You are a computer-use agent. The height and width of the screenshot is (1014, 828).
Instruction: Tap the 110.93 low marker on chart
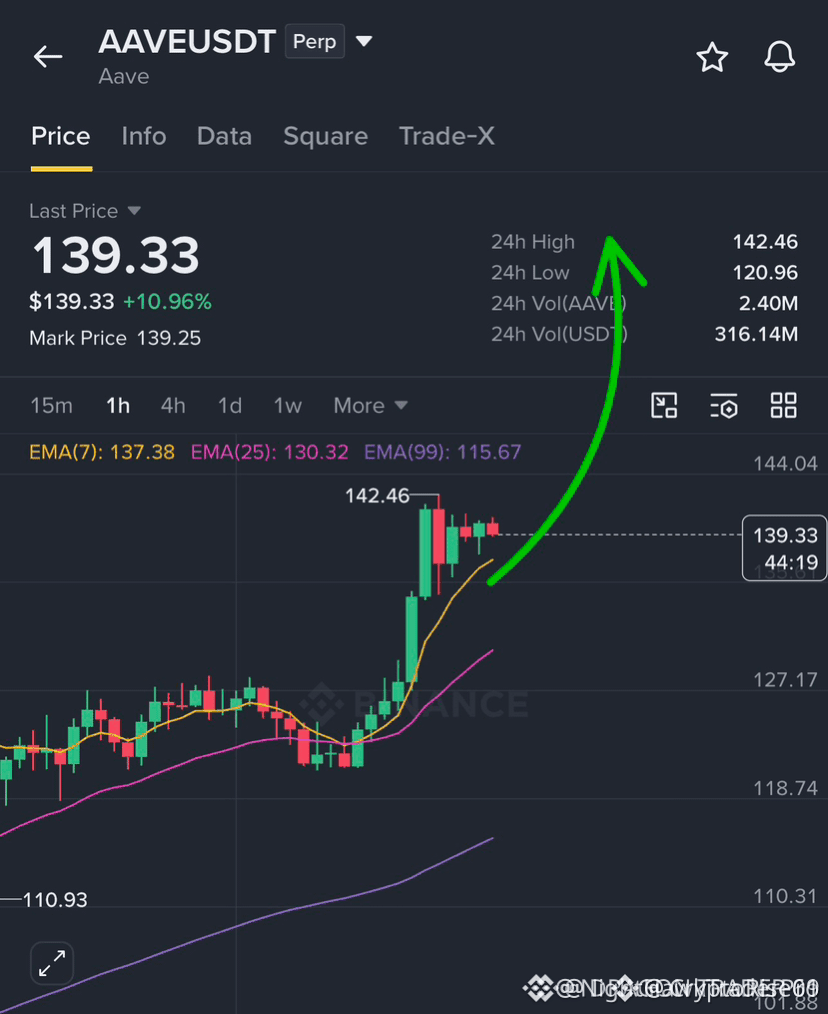pos(55,900)
